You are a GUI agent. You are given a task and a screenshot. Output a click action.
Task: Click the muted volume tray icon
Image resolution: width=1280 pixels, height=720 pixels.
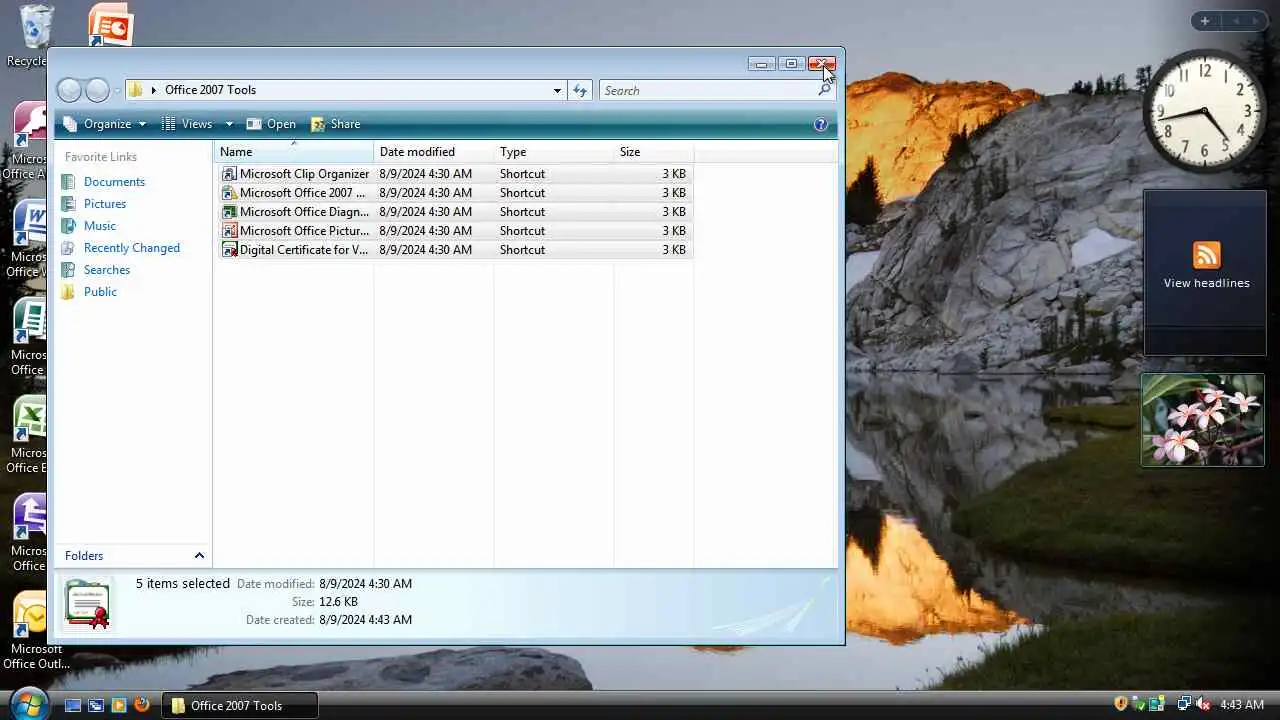coord(1203,704)
